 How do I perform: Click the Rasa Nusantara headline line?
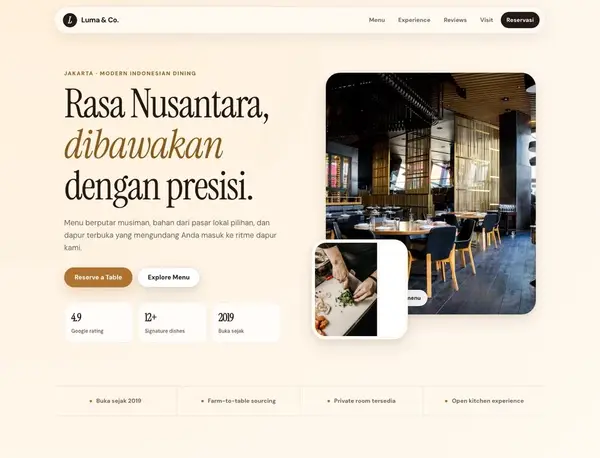pos(166,104)
